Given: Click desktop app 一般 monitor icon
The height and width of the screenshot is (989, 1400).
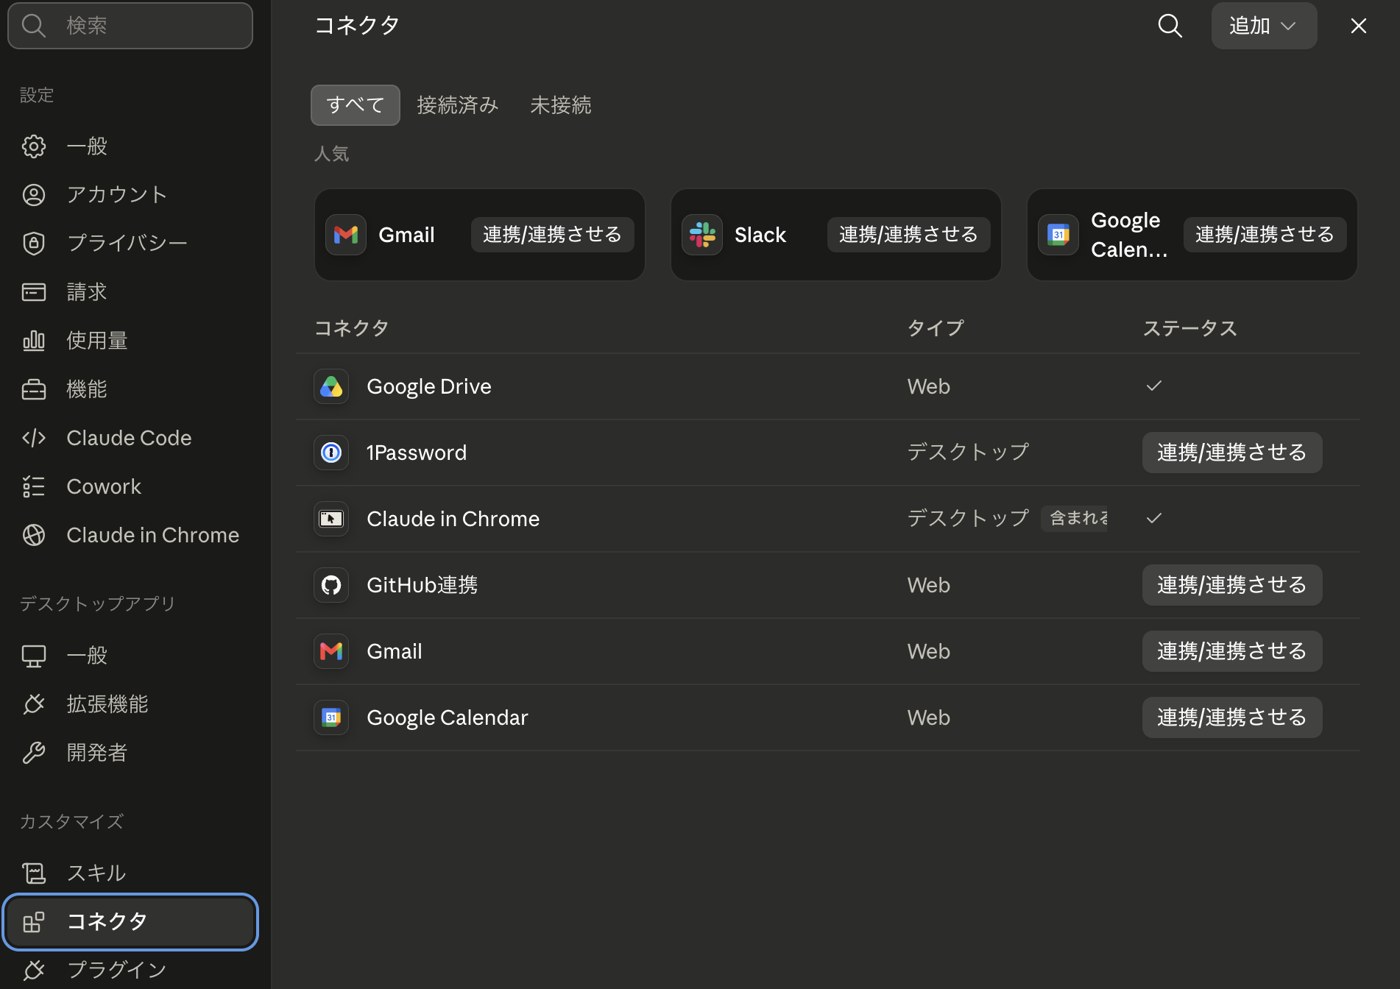Looking at the screenshot, I should [x=34, y=656].
